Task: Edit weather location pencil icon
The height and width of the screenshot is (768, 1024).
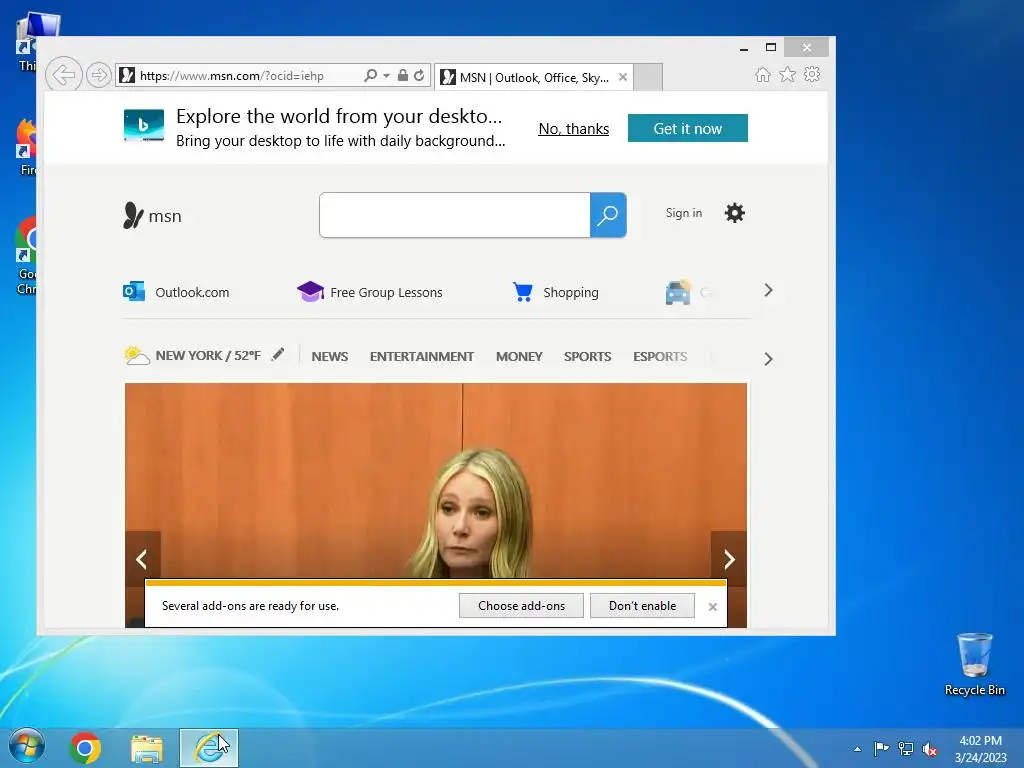Action: [x=278, y=355]
